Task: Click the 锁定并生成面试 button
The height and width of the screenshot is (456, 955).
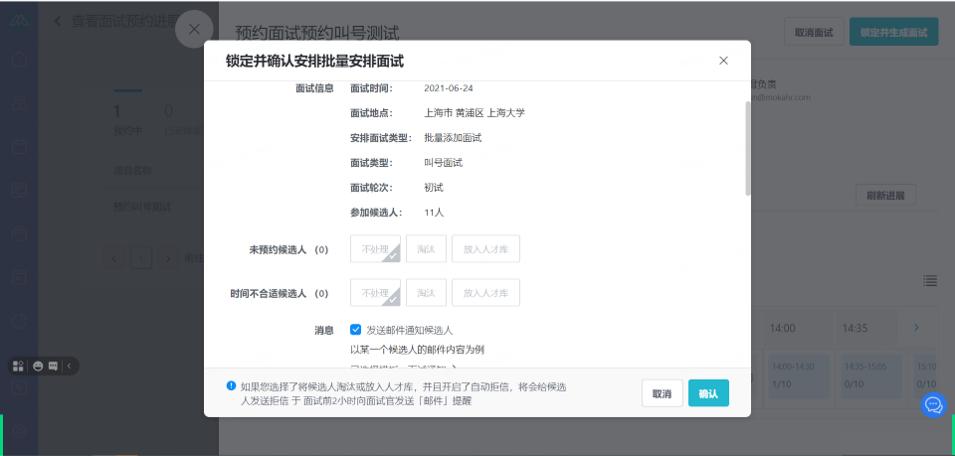Action: coord(893,32)
